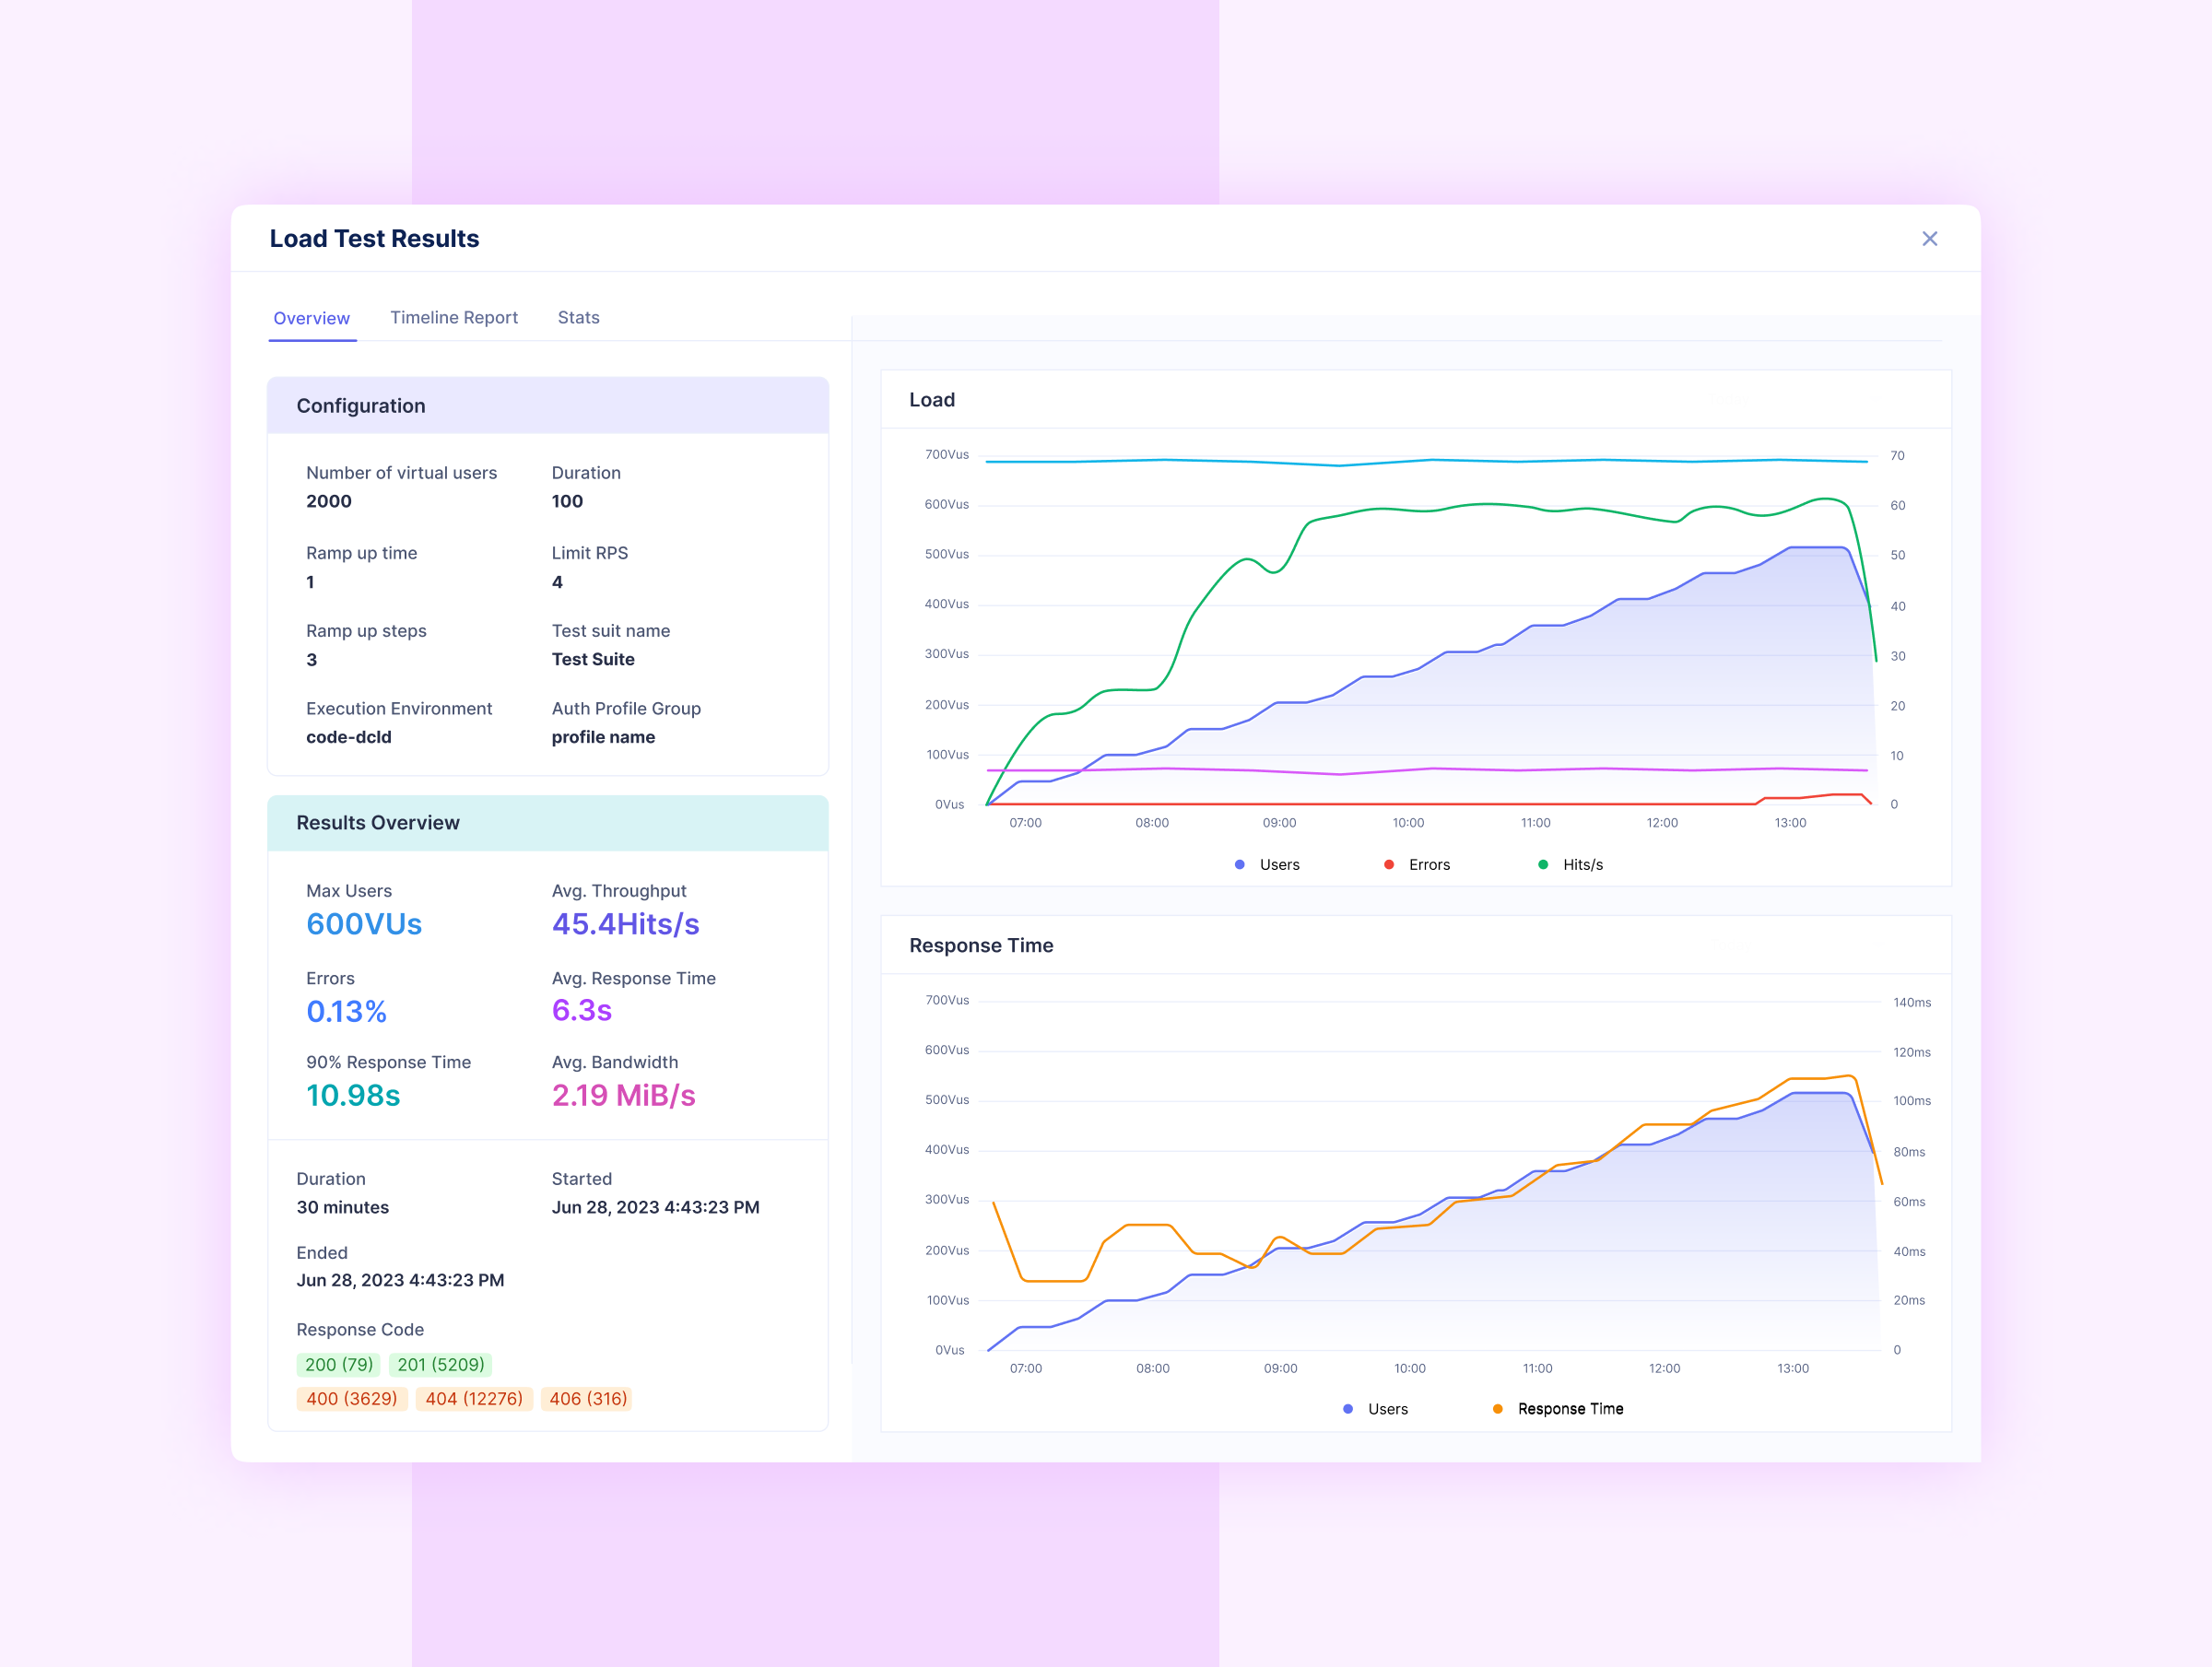Select the Overview tab
Viewport: 2212px width, 1667px height.
click(x=311, y=318)
